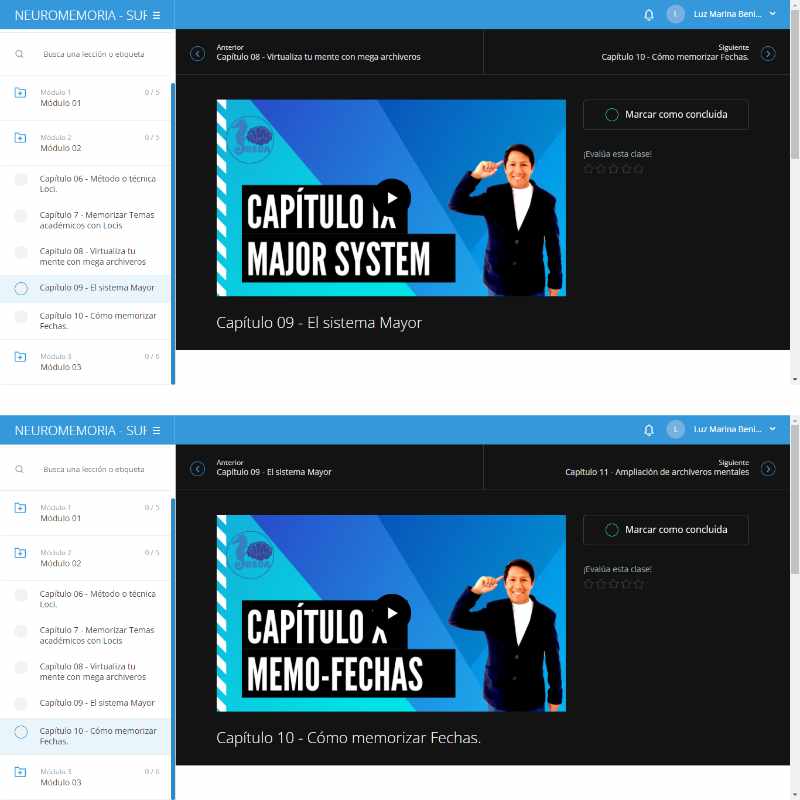This screenshot has height=800, width=800.
Task: Click Módulo 01 folder icon in Memo-Fechas view sidebar
Action: [x=20, y=508]
